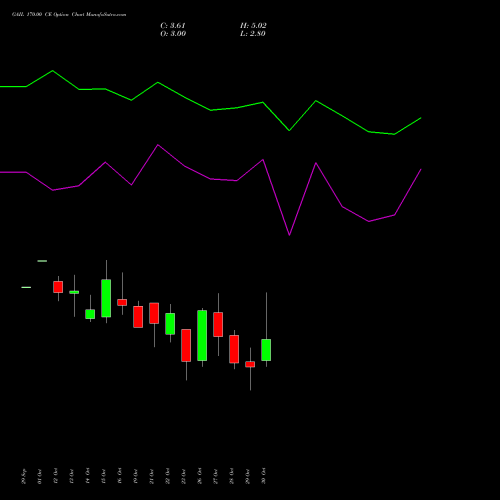Click the tall green candlestick above 26 Oct
500x500 pixels.
coord(202,335)
